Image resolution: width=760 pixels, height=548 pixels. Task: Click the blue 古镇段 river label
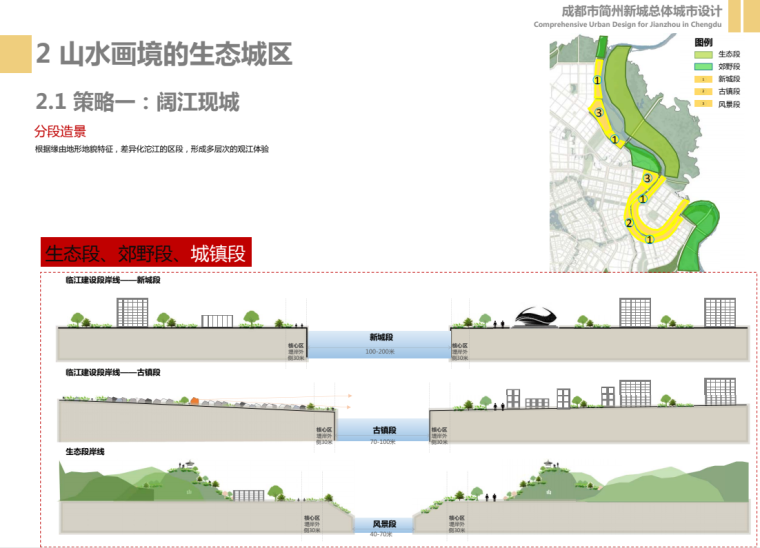[383, 429]
